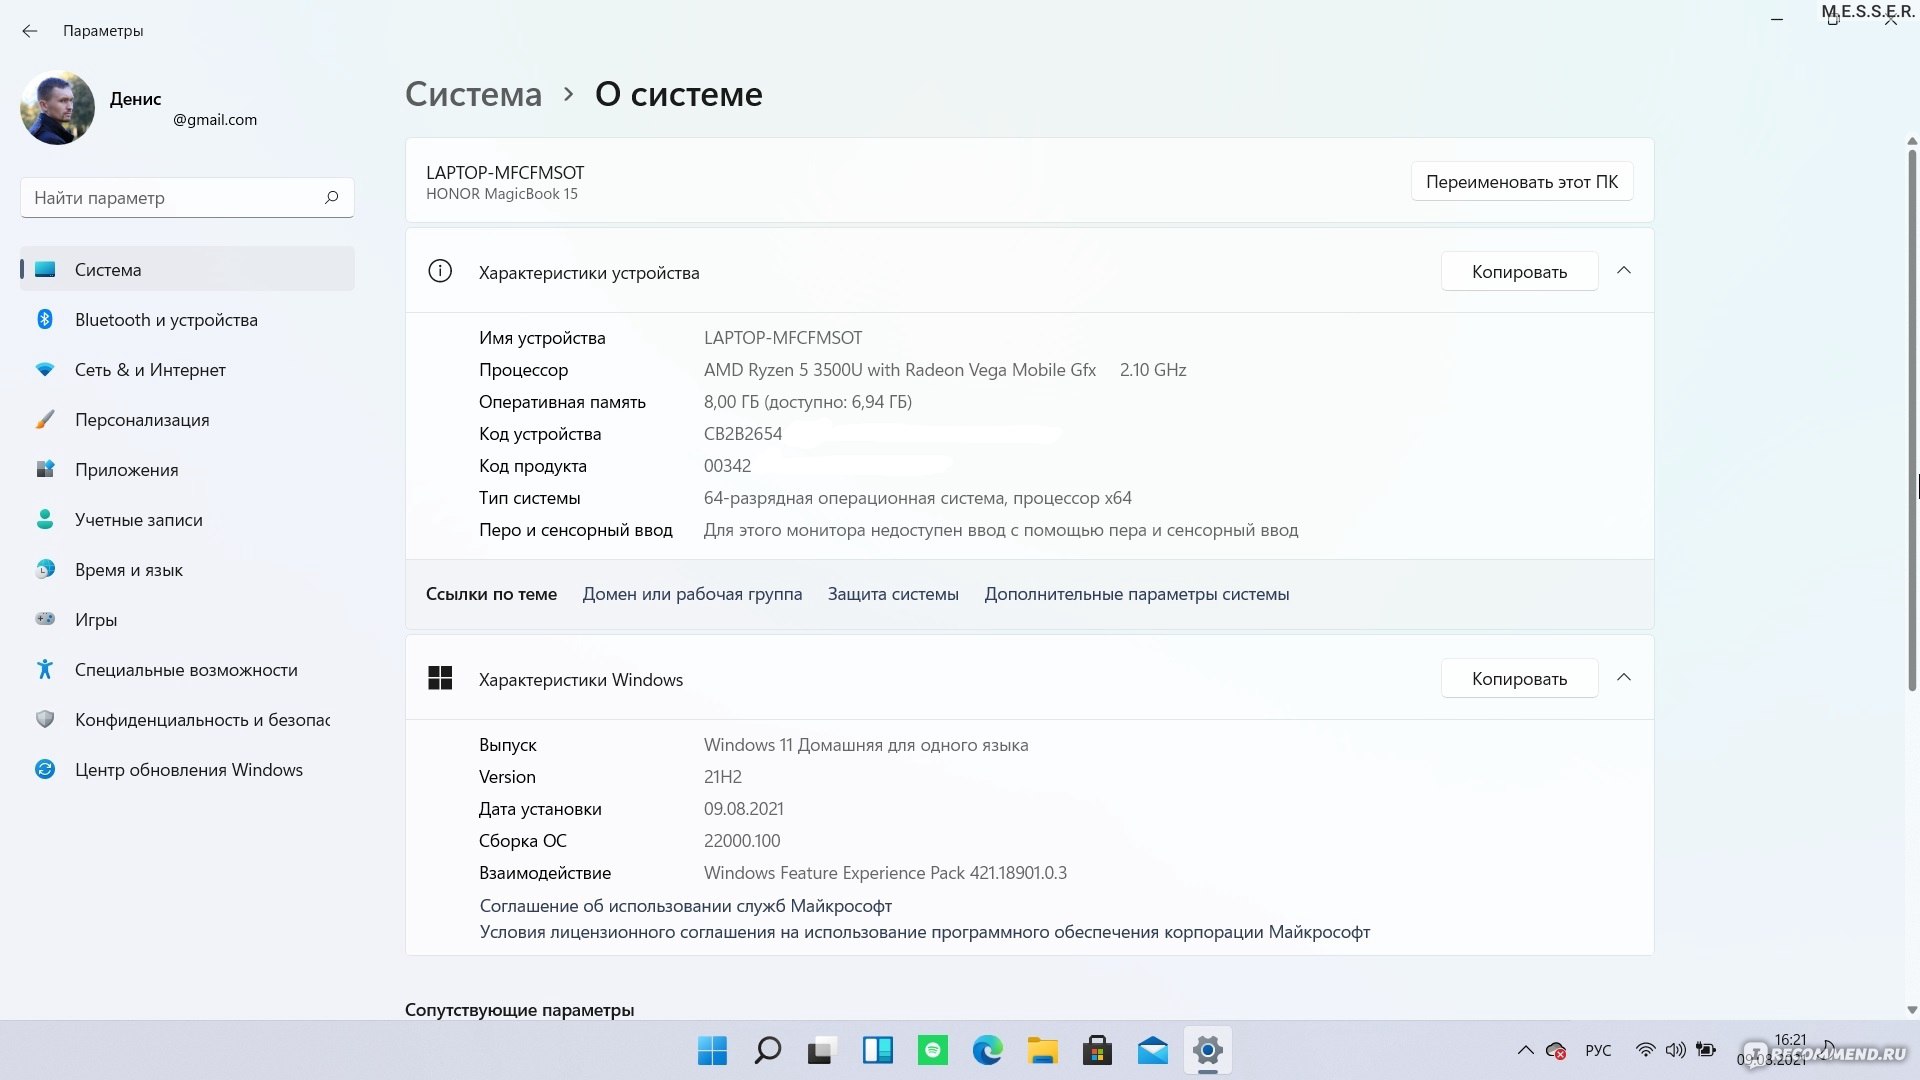Click RAM value 8,00 ГБ
The height and width of the screenshot is (1080, 1920).
tap(808, 402)
